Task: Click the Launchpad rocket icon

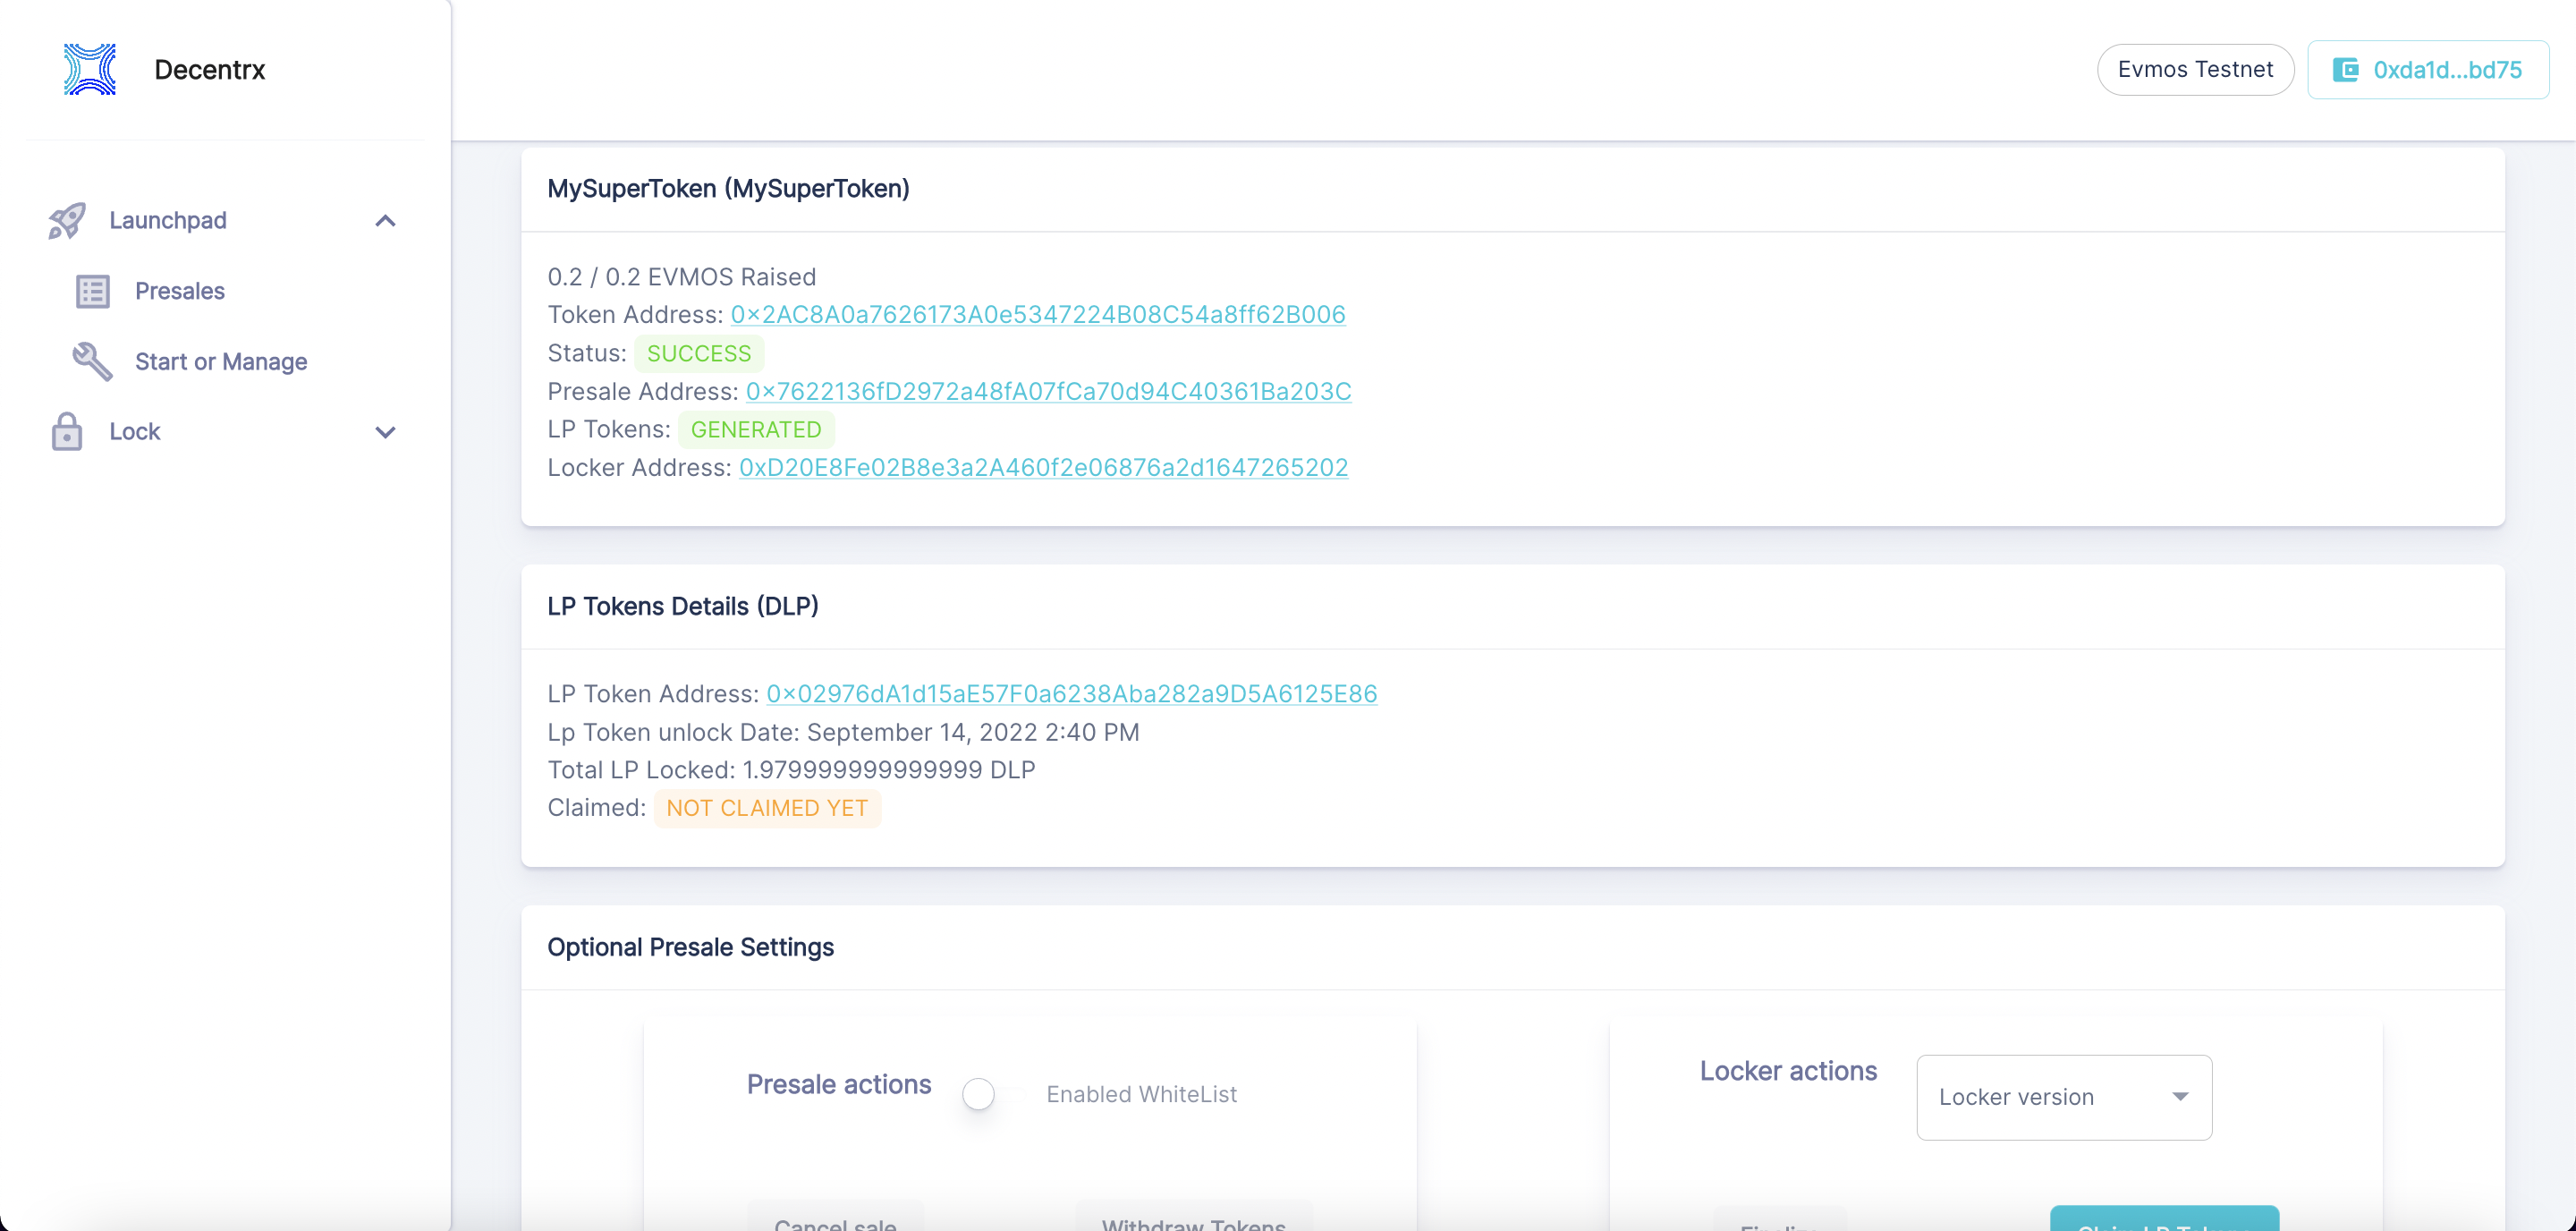Action: pyautogui.click(x=67, y=221)
